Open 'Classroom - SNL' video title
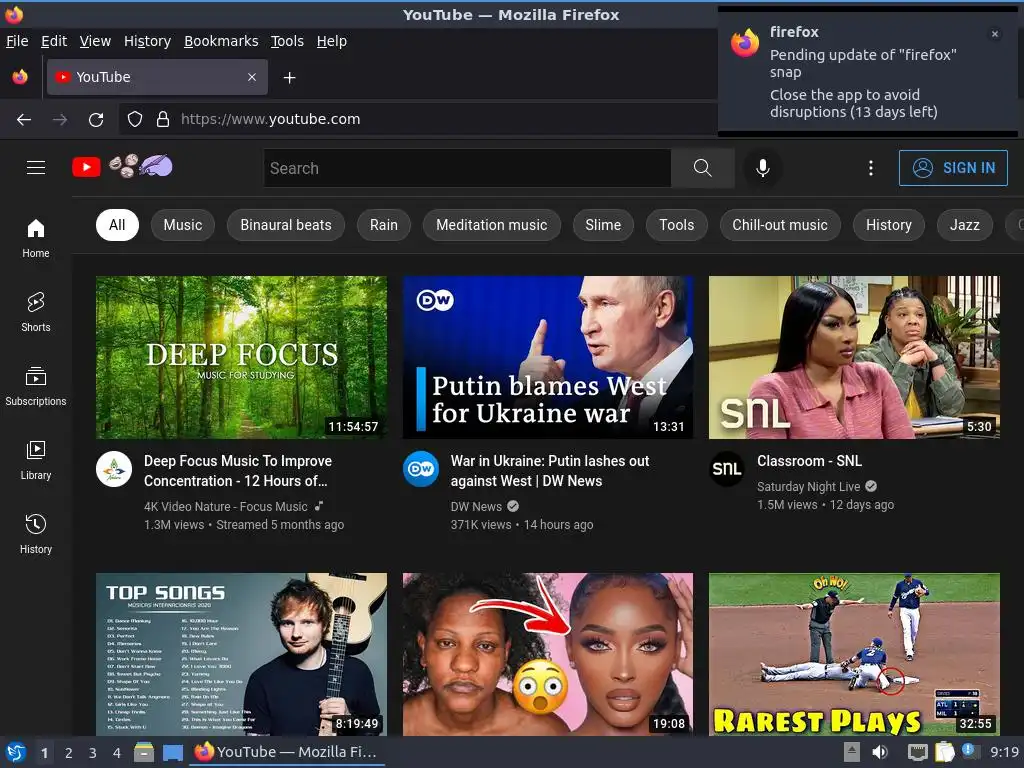The height and width of the screenshot is (768, 1024). click(809, 461)
